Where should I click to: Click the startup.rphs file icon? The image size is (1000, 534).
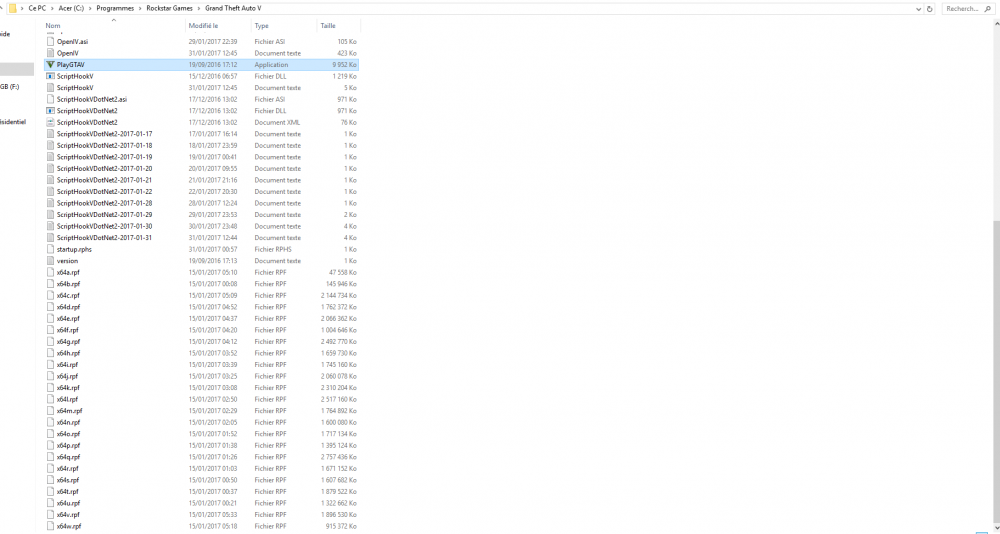[50, 249]
